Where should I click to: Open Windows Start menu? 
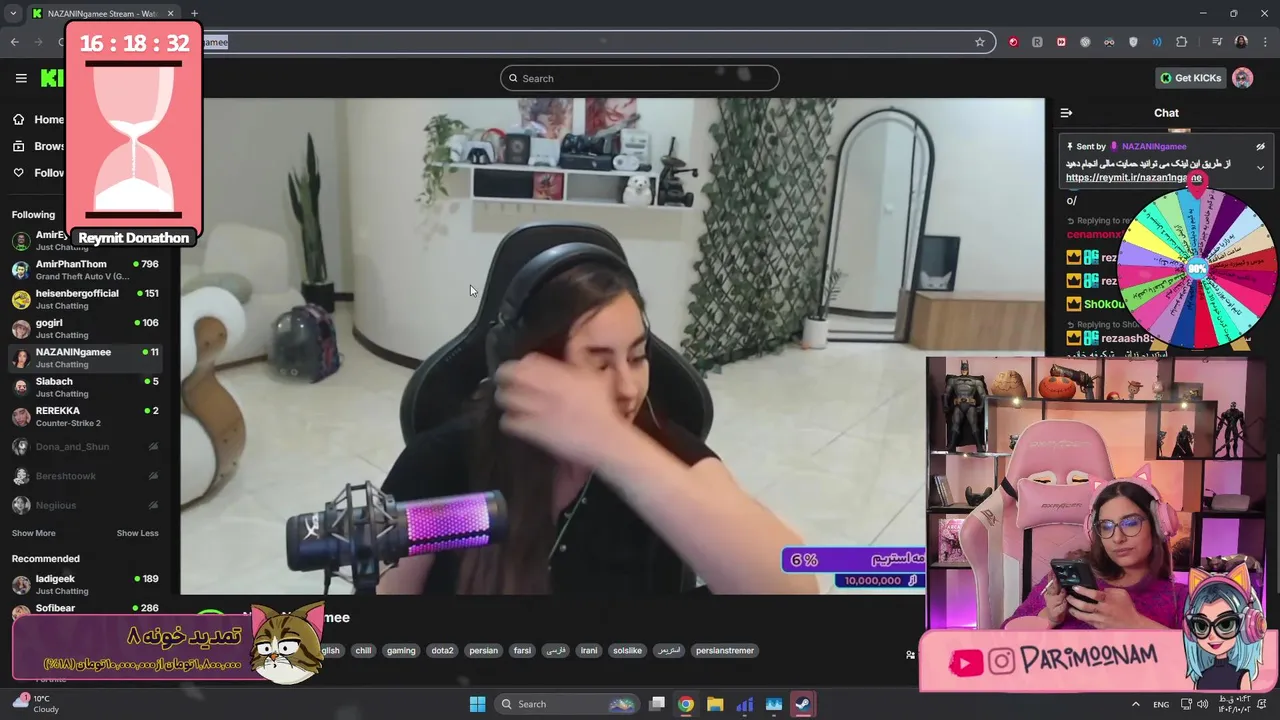tap(477, 704)
